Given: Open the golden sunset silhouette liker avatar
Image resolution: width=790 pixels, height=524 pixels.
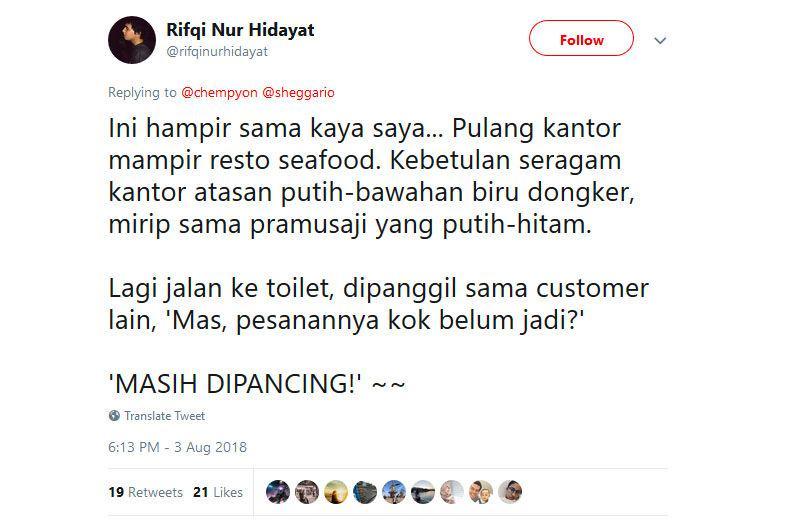Looking at the screenshot, I should tap(336, 492).
